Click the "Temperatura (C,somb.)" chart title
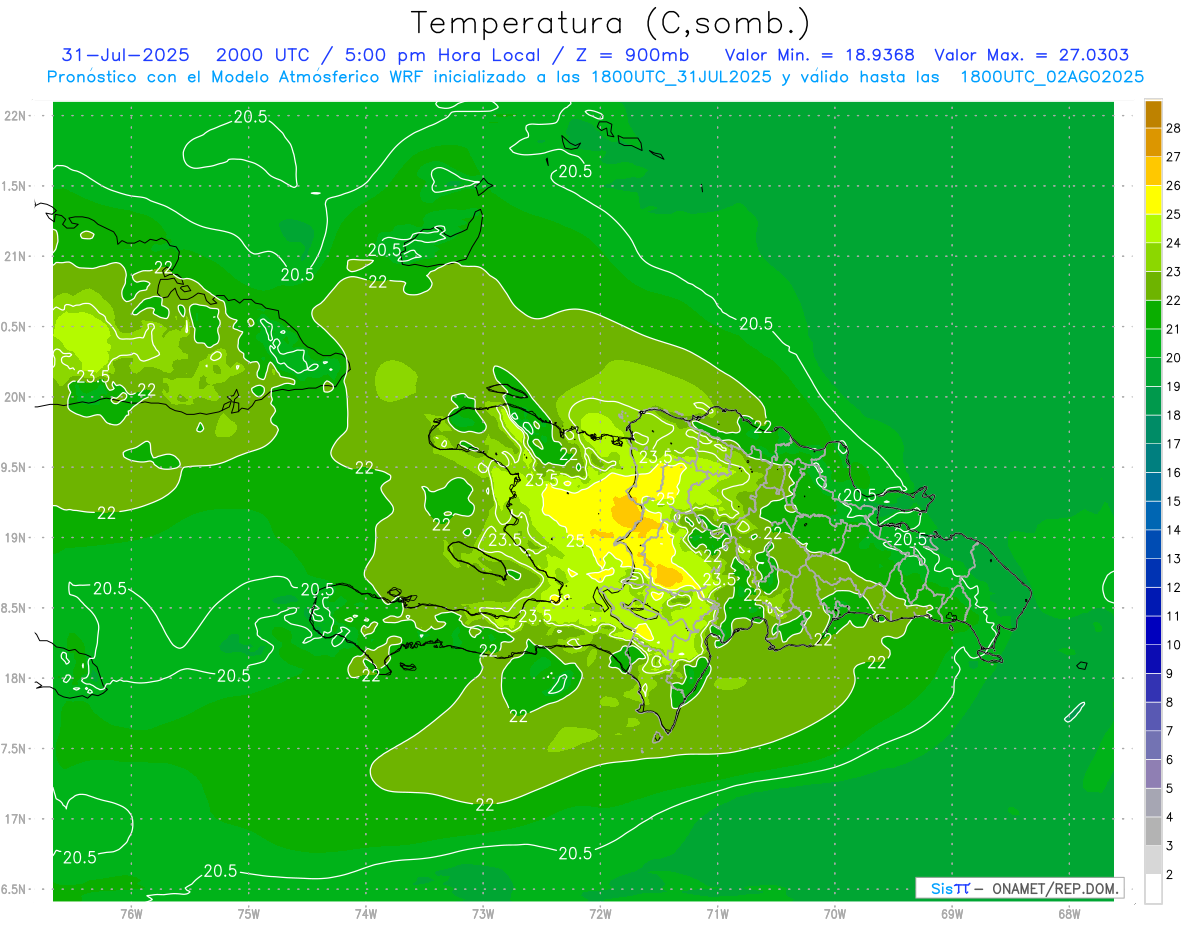1200x927 pixels. (x=610, y=23)
